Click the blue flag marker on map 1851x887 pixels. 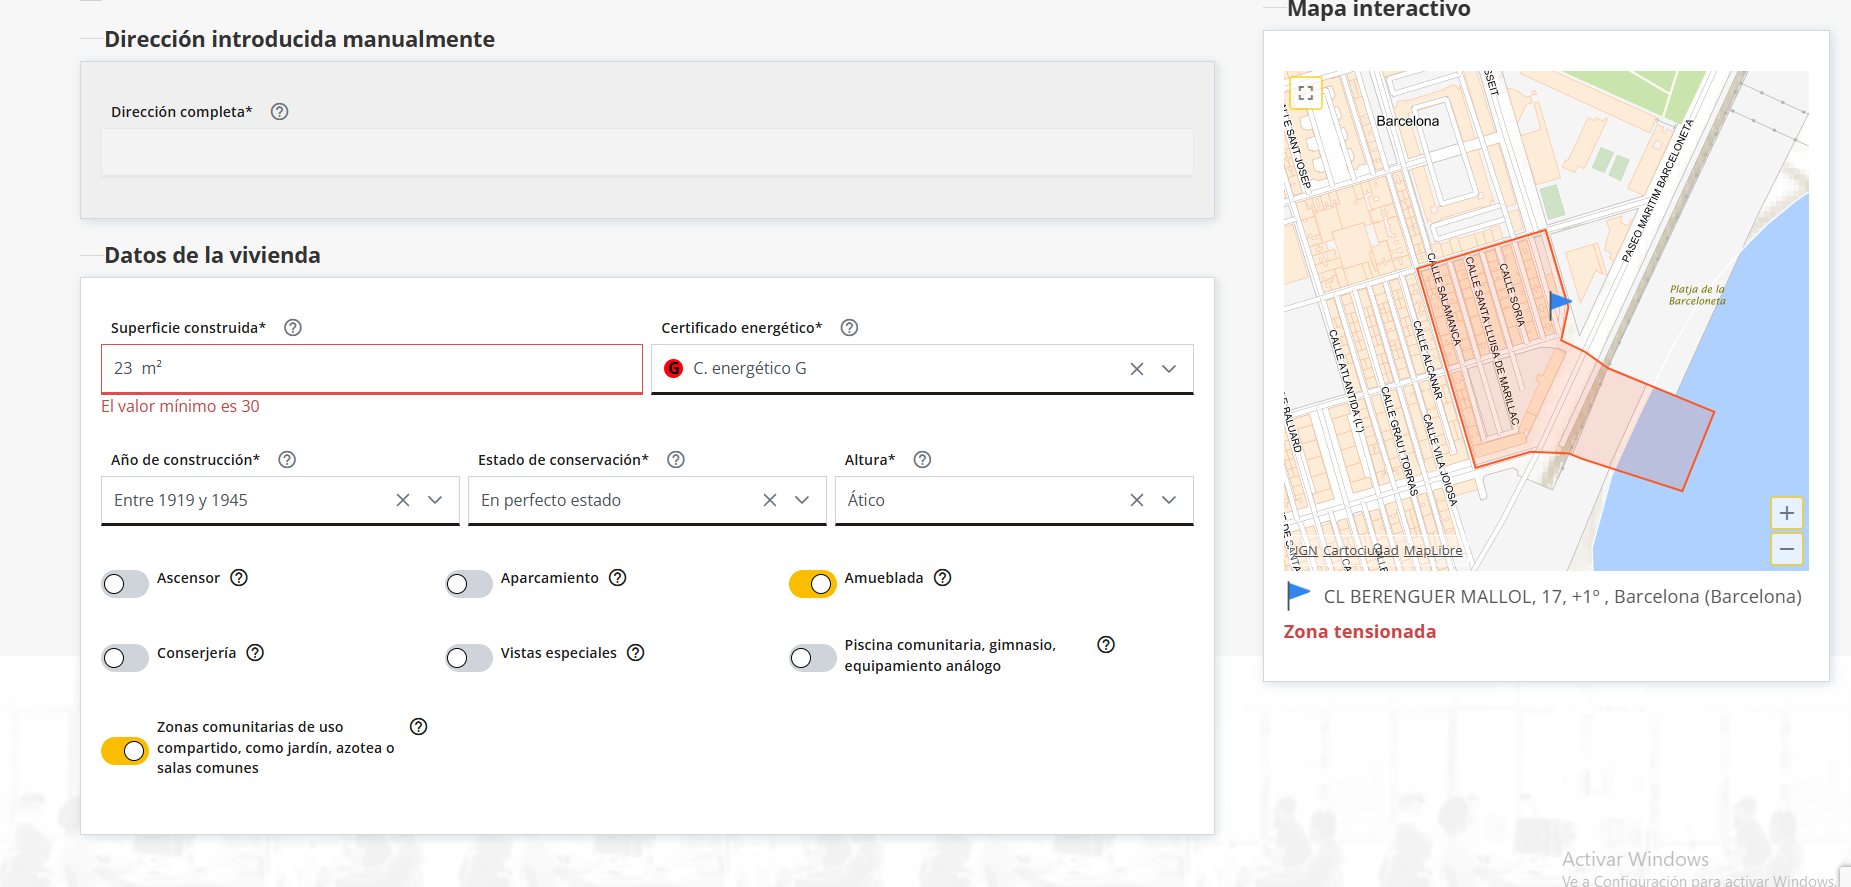pos(1558,302)
